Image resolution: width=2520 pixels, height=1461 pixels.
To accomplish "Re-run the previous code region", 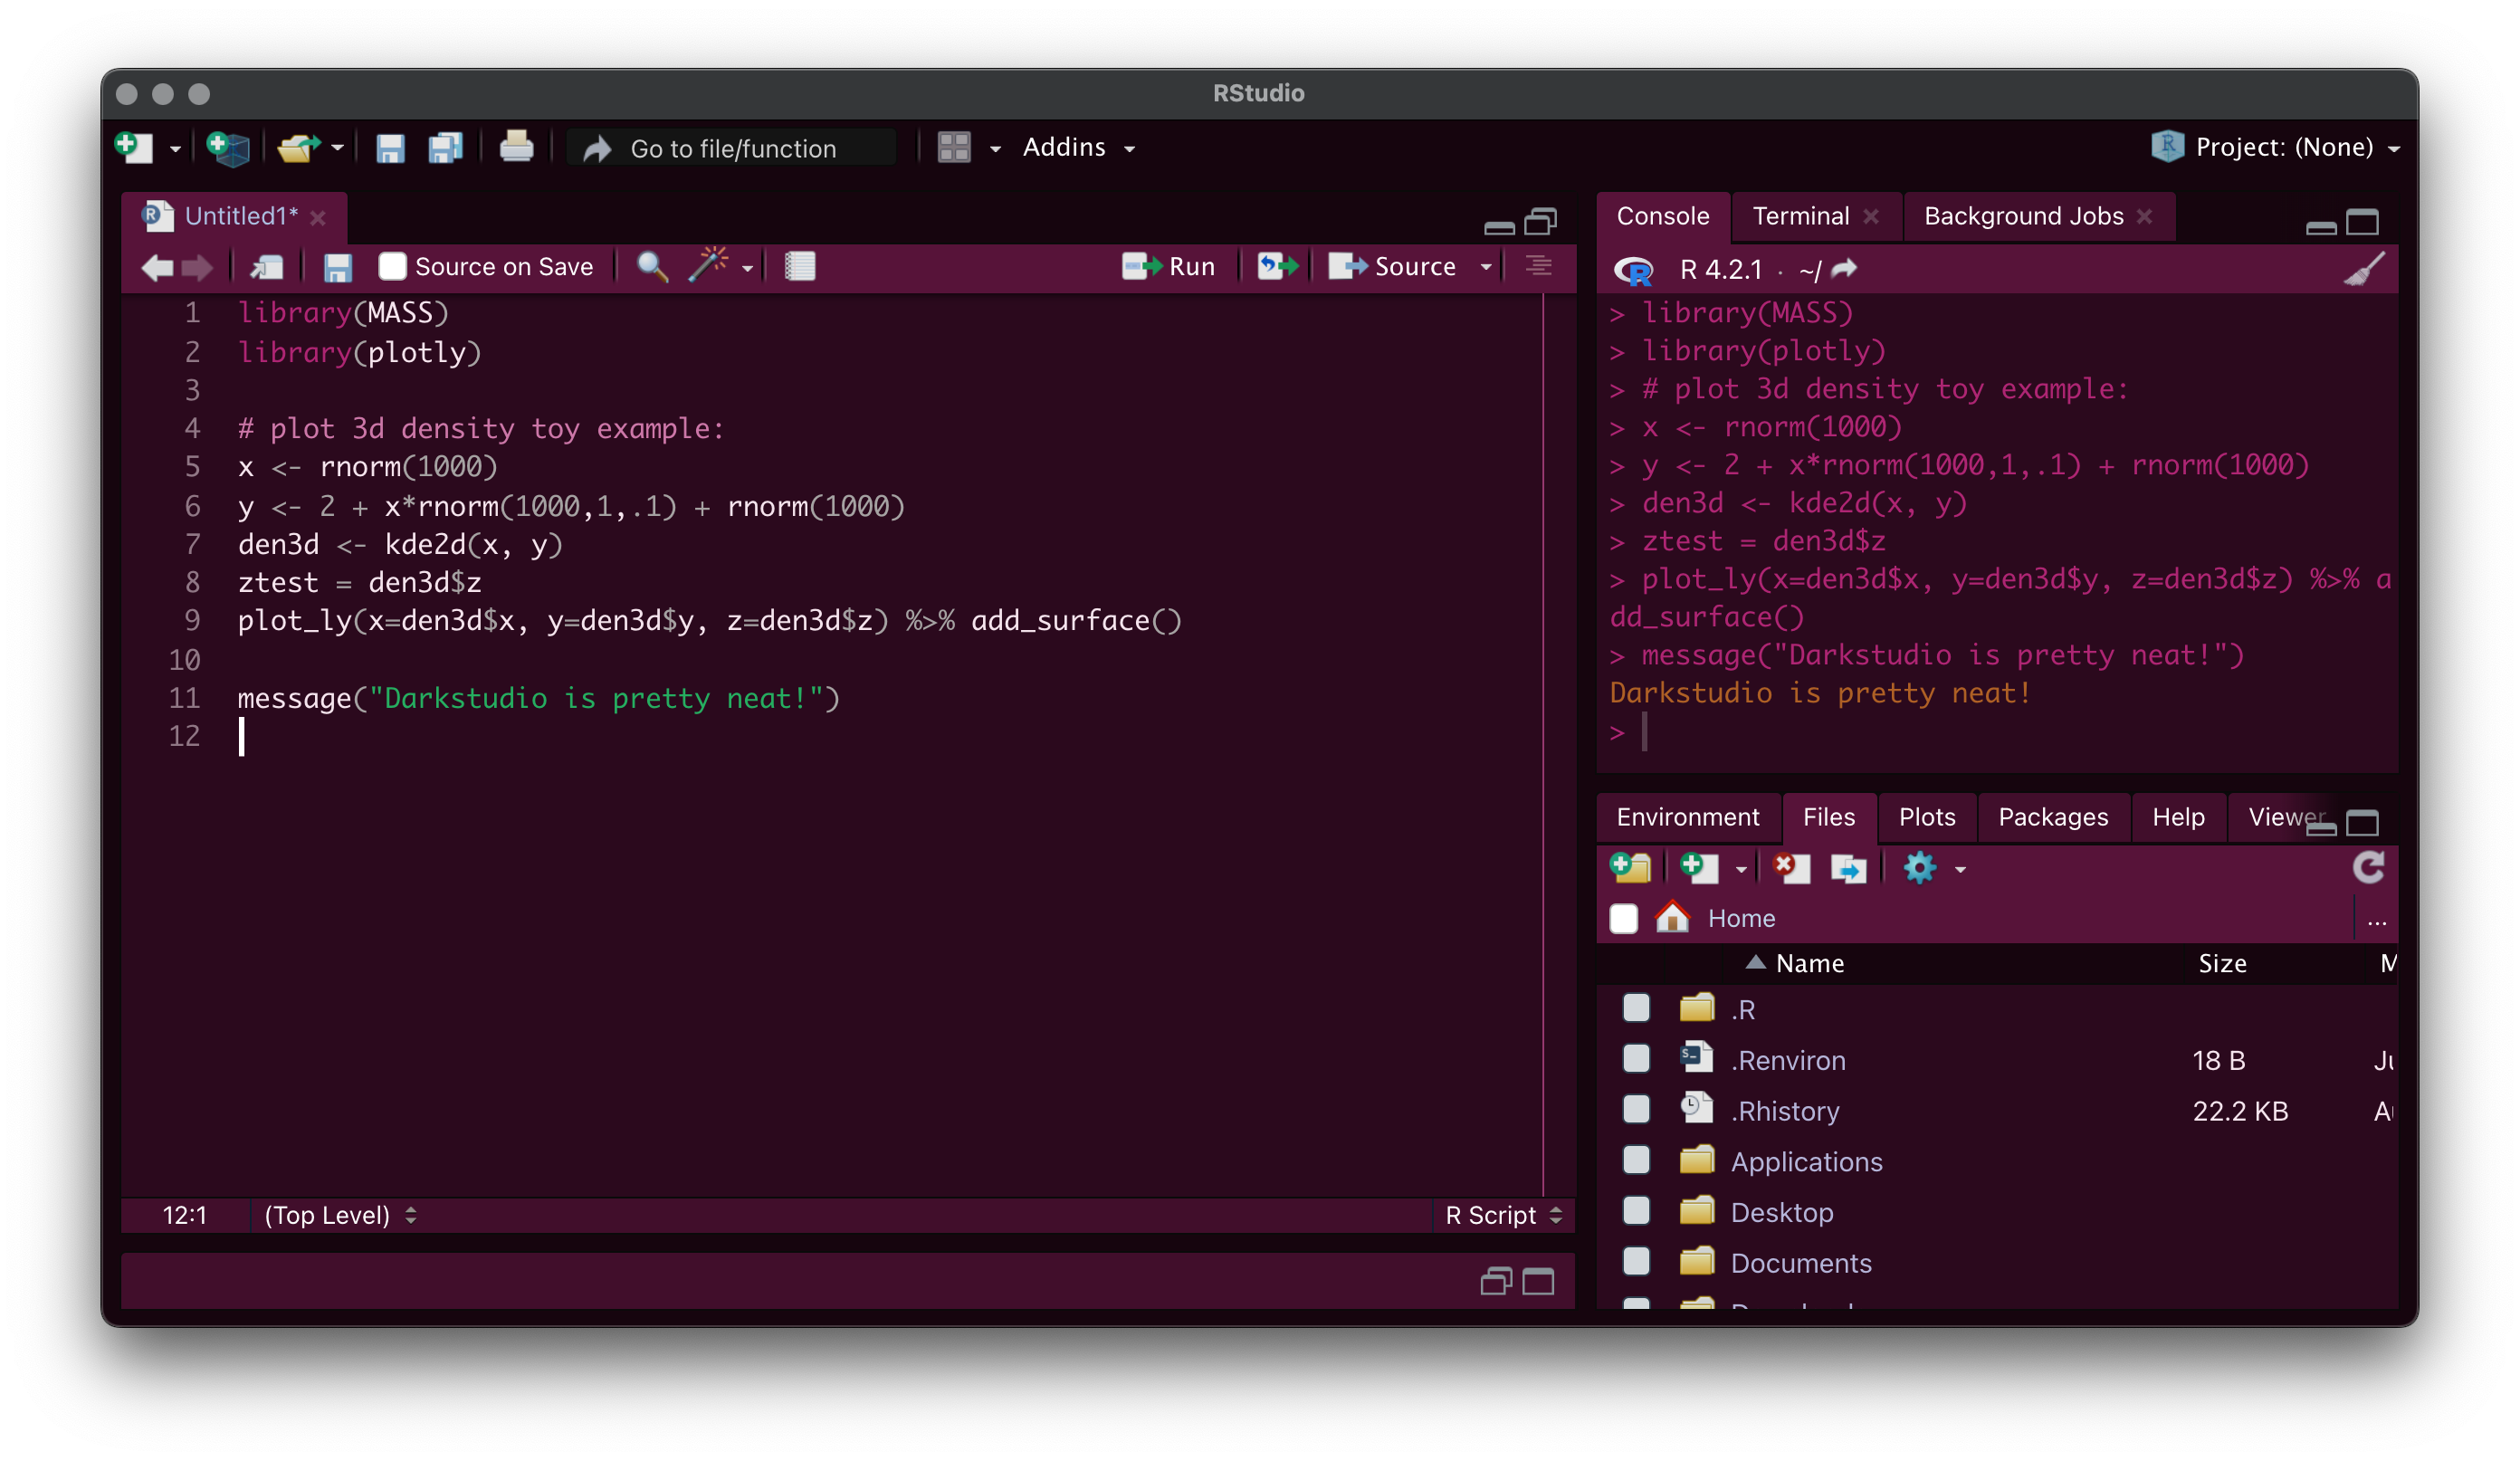I will [1278, 266].
